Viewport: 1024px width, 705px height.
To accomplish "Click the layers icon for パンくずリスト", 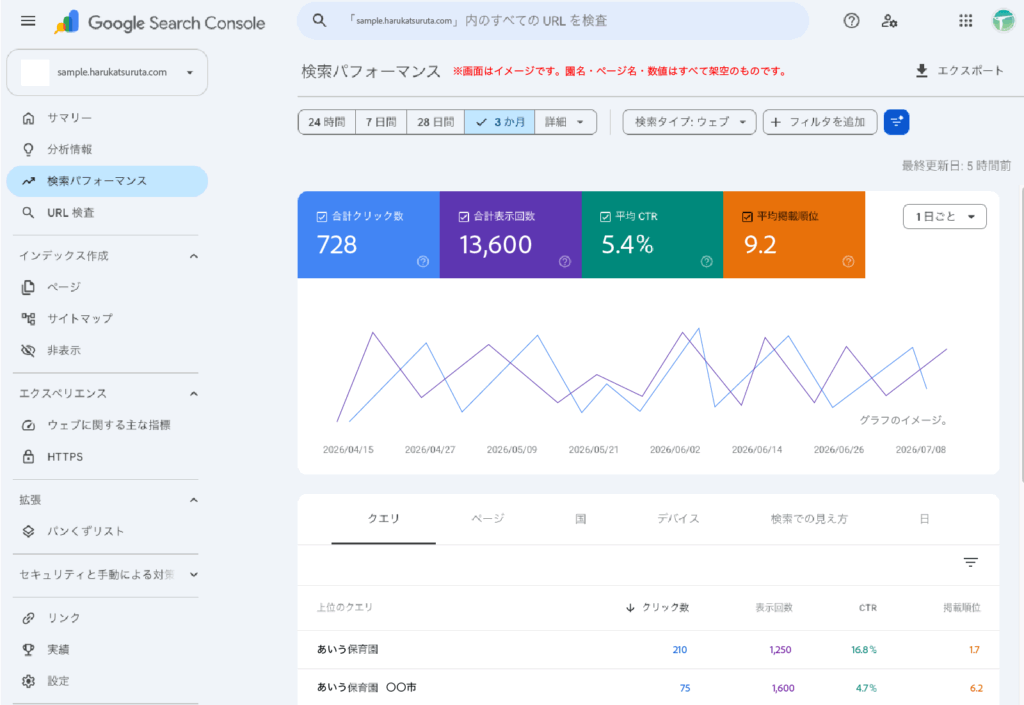I will coord(28,531).
